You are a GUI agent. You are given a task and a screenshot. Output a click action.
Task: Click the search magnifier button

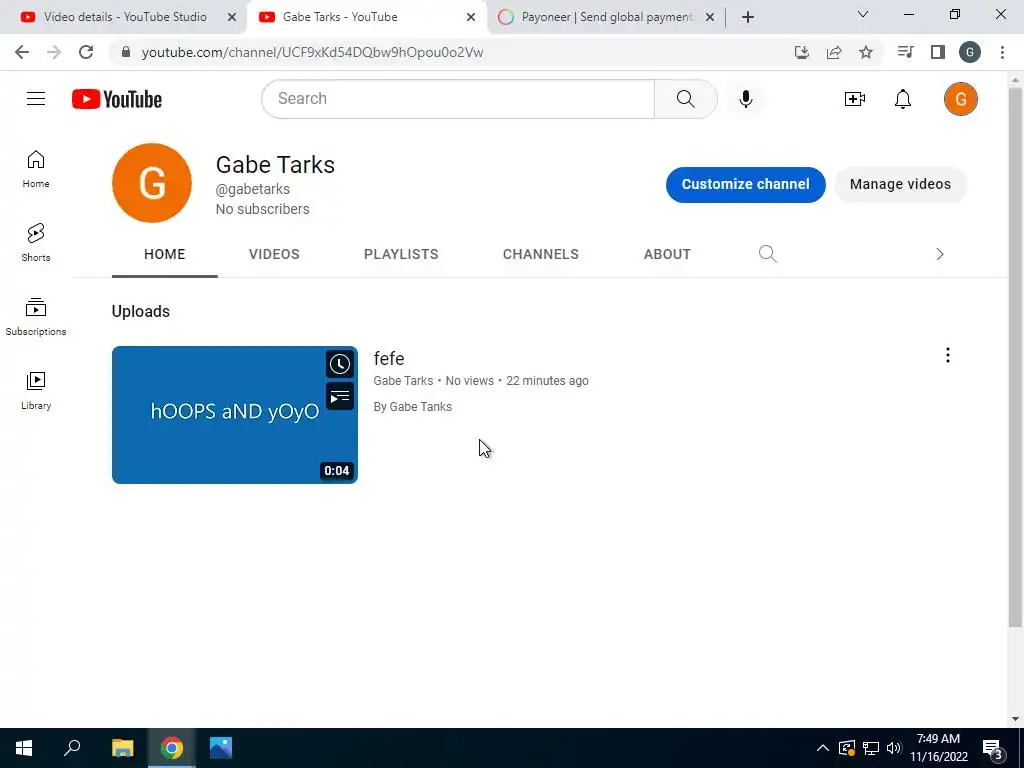(685, 99)
